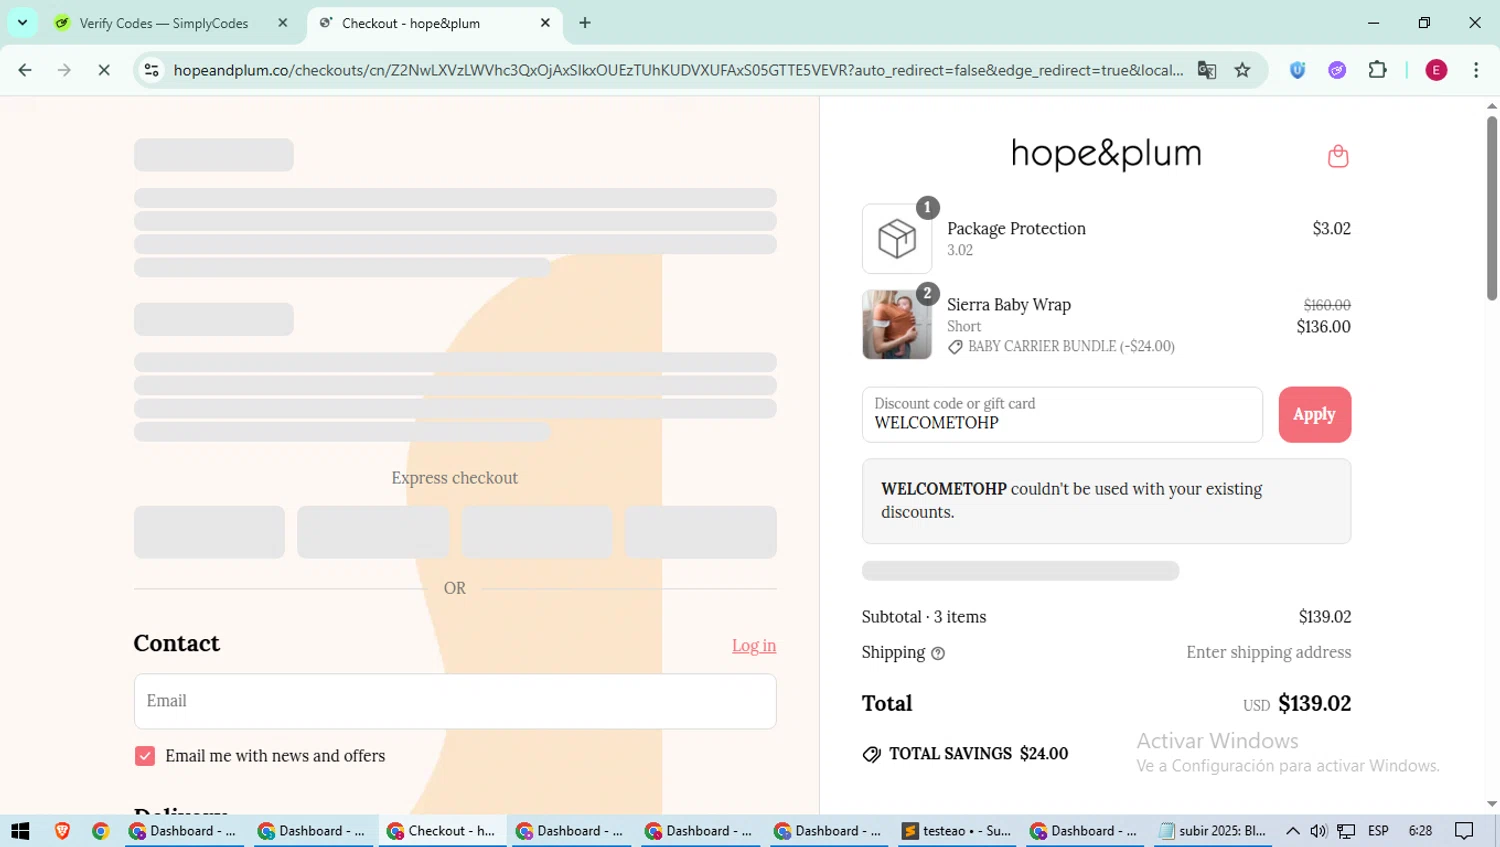The image size is (1500, 847).
Task: Open a new browser tab
Action: coord(585,23)
